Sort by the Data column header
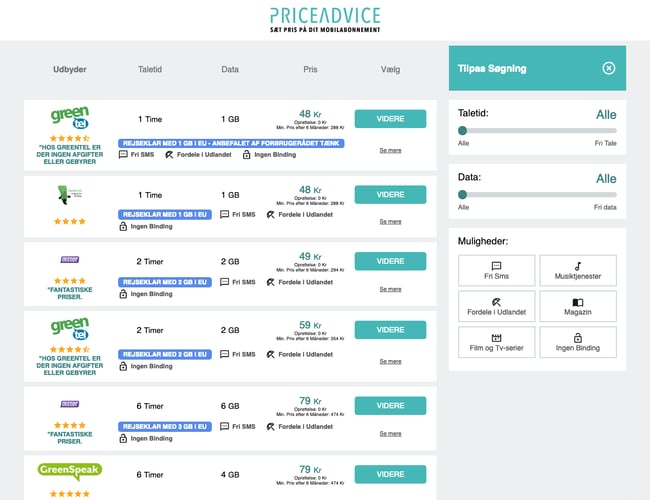The height and width of the screenshot is (500, 650). (x=229, y=69)
